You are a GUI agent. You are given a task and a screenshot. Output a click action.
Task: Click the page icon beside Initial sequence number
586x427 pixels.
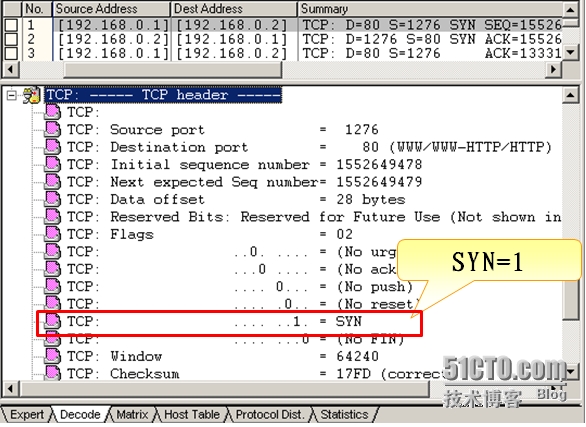(52, 164)
